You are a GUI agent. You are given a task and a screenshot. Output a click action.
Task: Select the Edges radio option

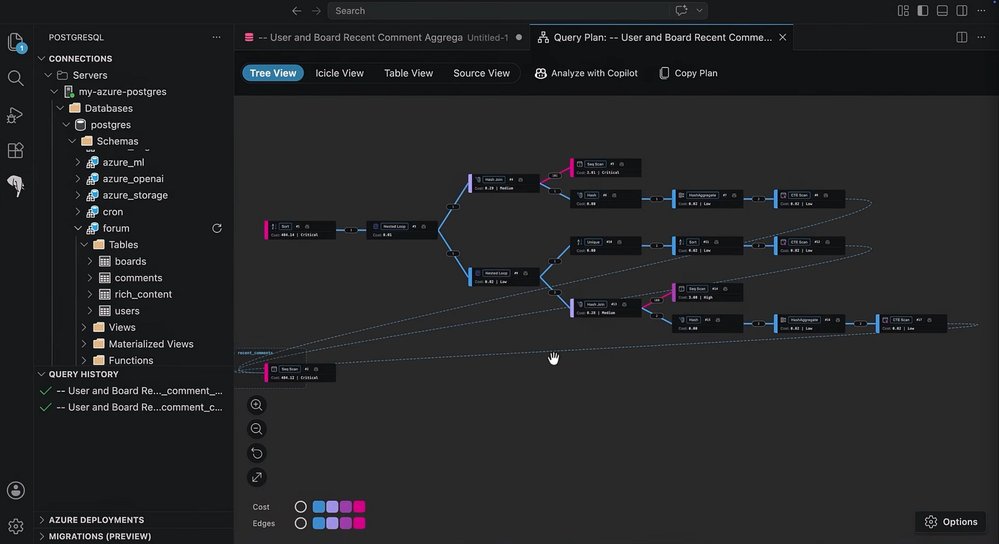coord(301,524)
